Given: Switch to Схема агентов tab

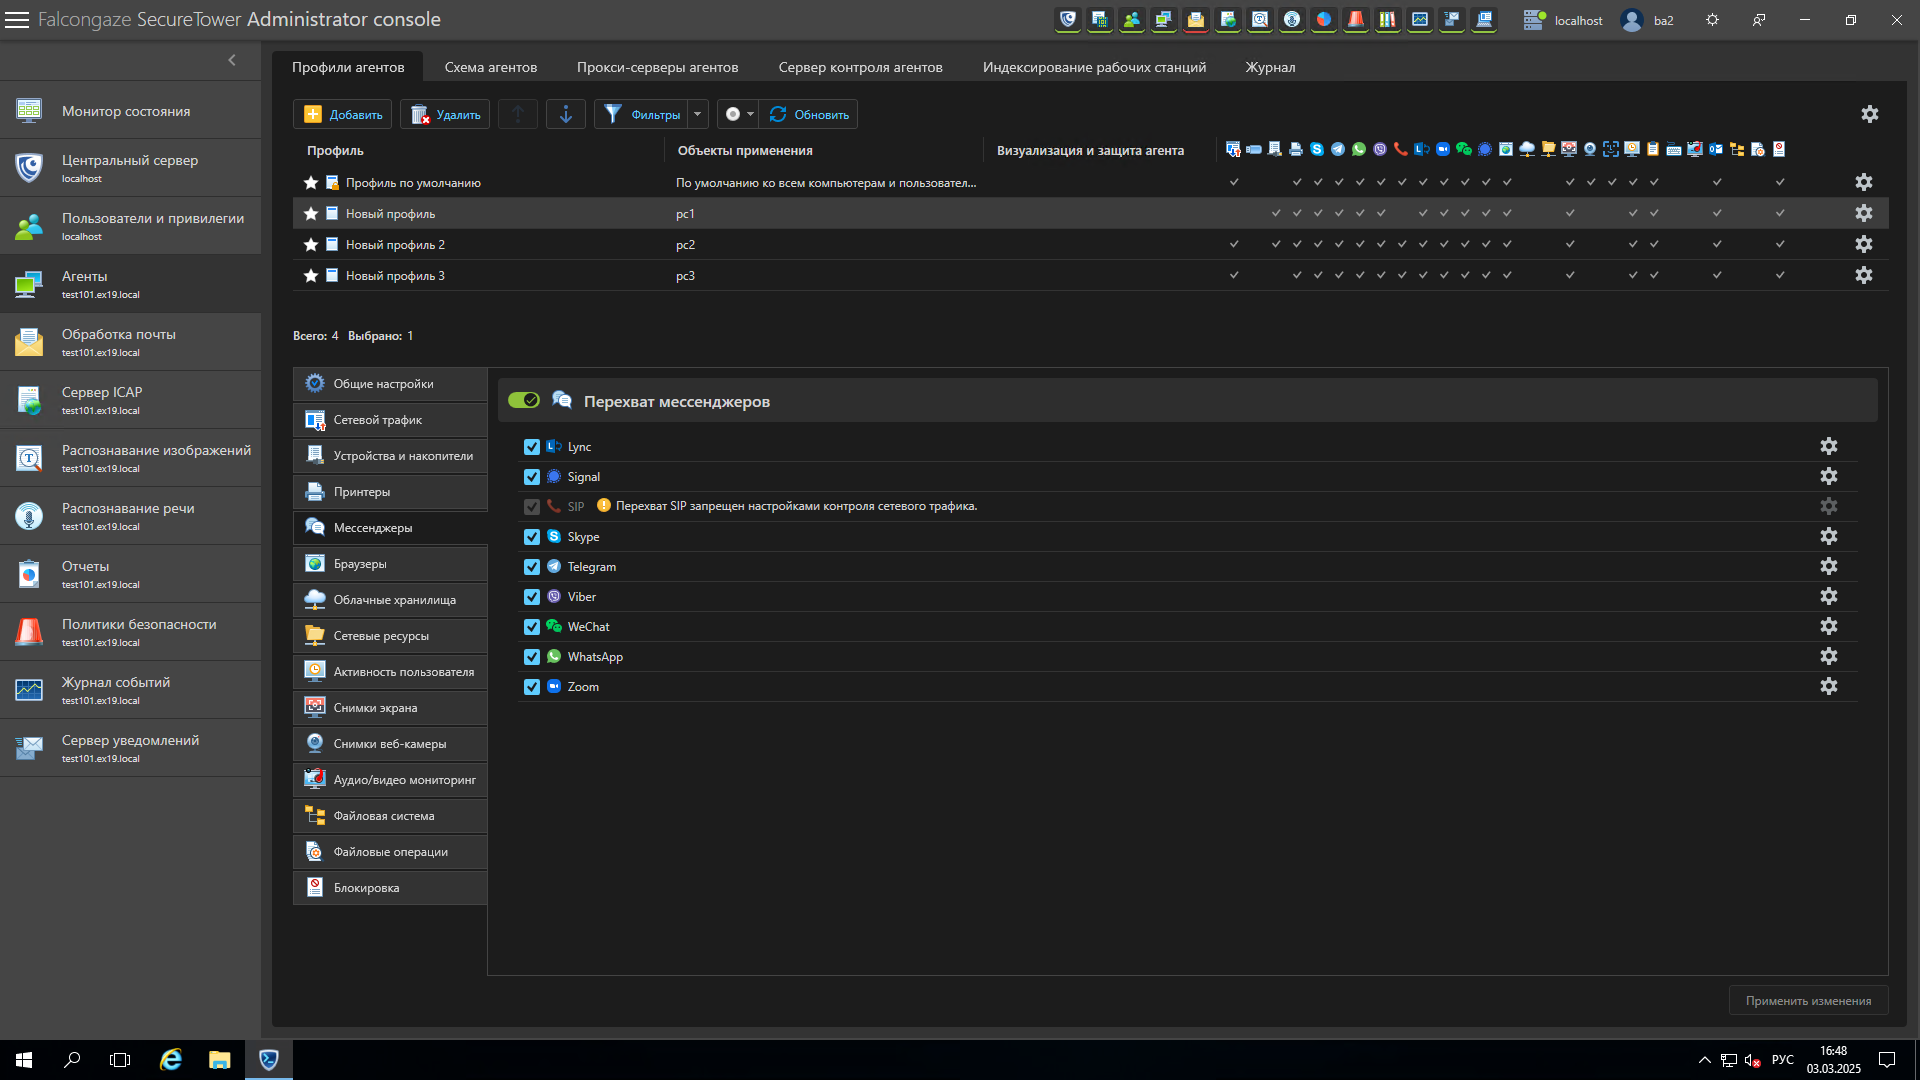Looking at the screenshot, I should pos(490,67).
